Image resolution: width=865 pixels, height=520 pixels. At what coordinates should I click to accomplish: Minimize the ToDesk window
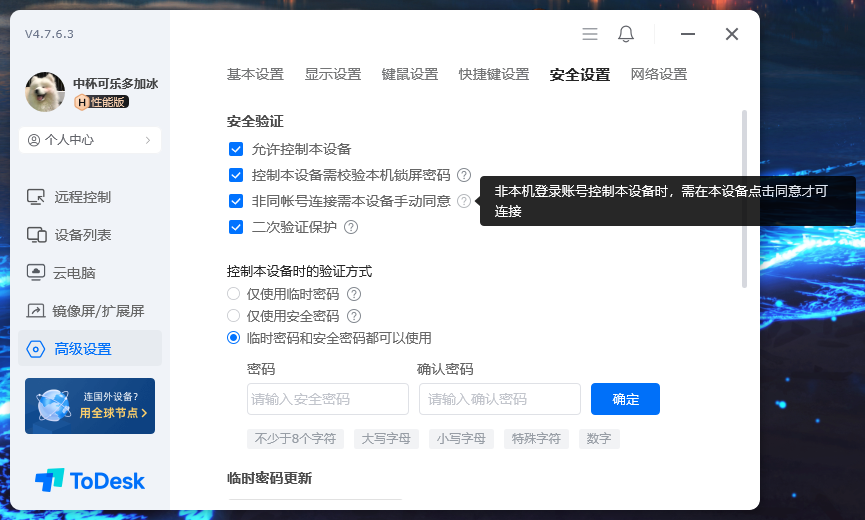coord(687,34)
